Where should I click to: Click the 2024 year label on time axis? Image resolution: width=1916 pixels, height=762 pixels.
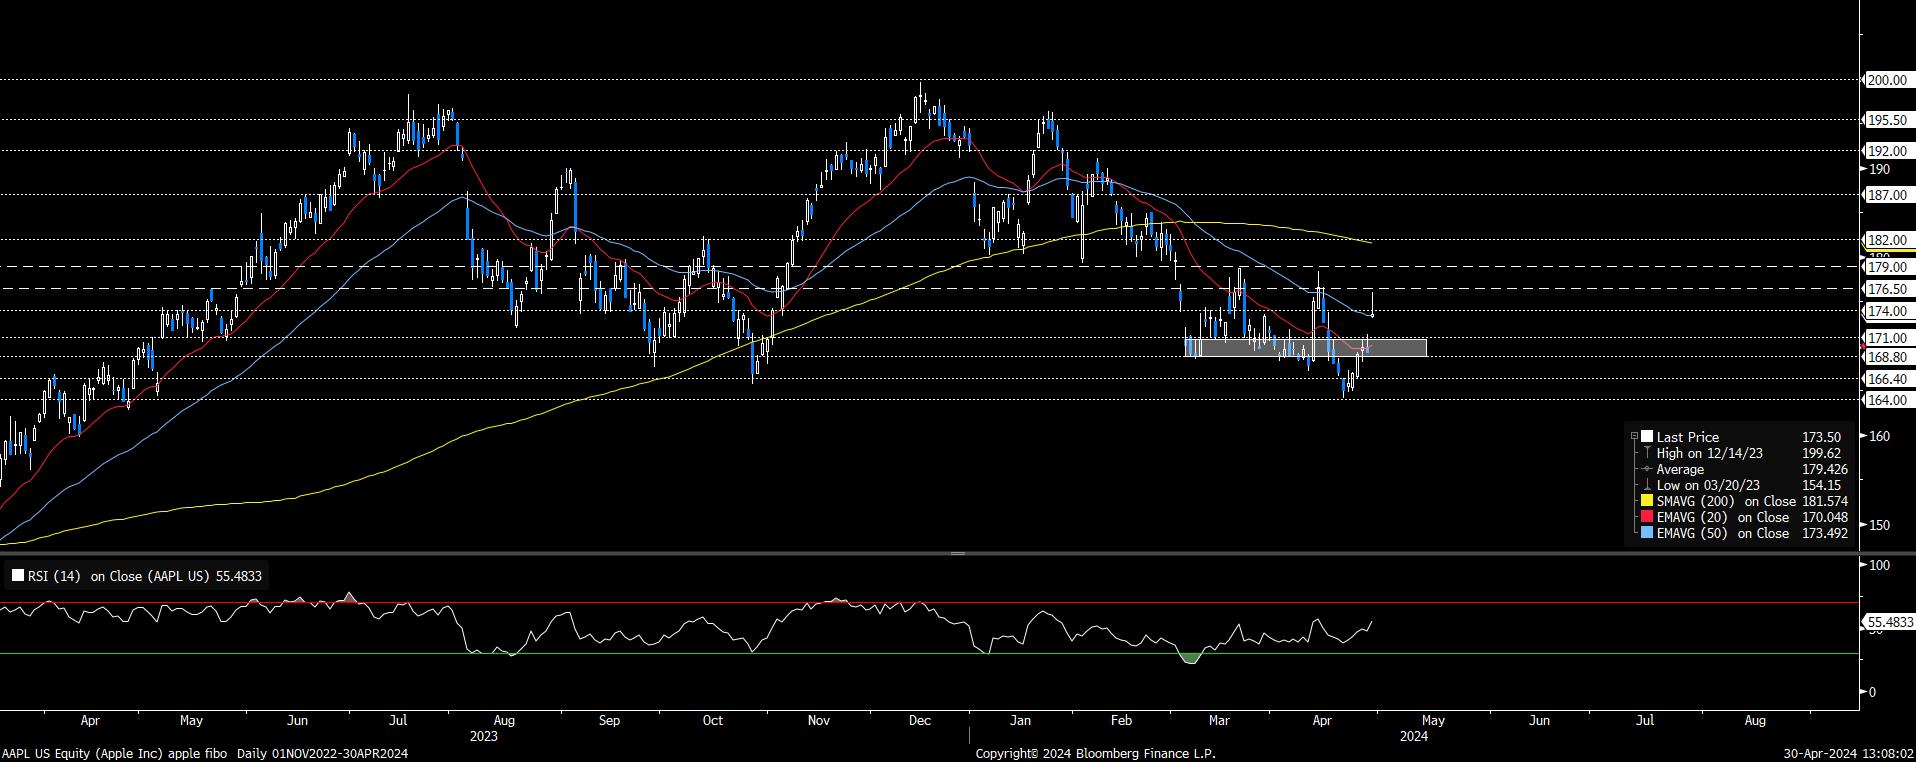1413,736
